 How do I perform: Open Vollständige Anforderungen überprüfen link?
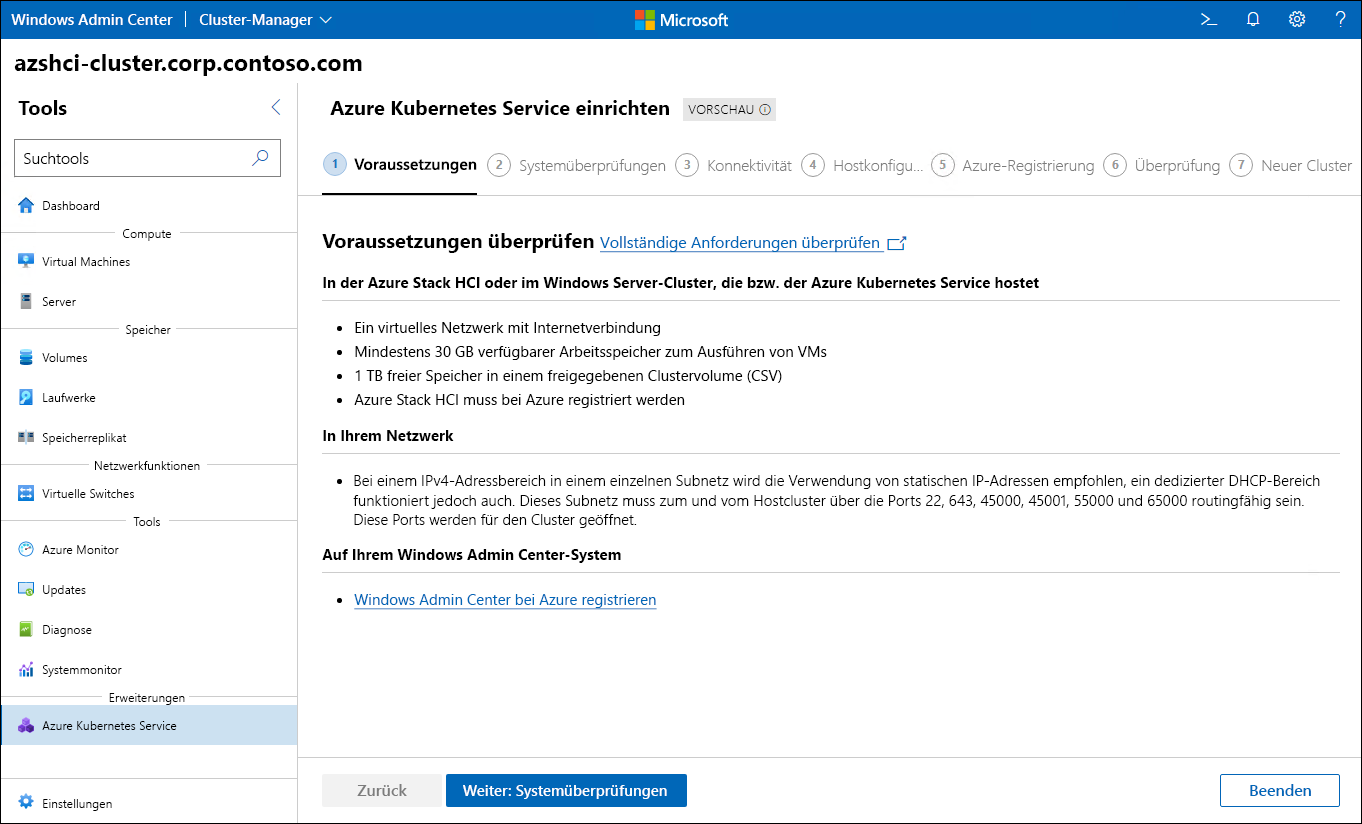[740, 243]
